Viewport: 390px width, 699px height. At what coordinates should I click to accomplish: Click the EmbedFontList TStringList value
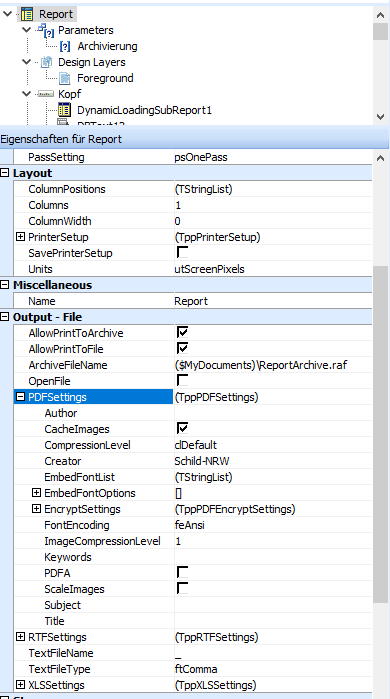pyautogui.click(x=203, y=477)
